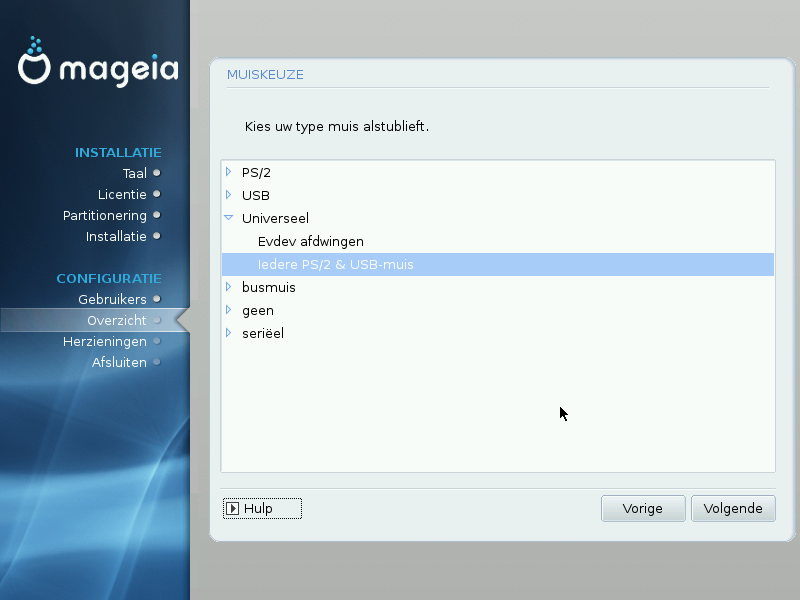Click the seriëel tree row label

click(263, 333)
